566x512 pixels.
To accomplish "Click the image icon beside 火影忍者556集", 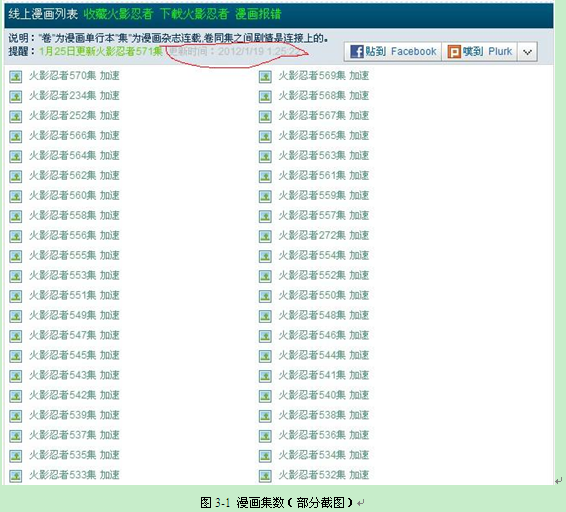I will point(16,236).
